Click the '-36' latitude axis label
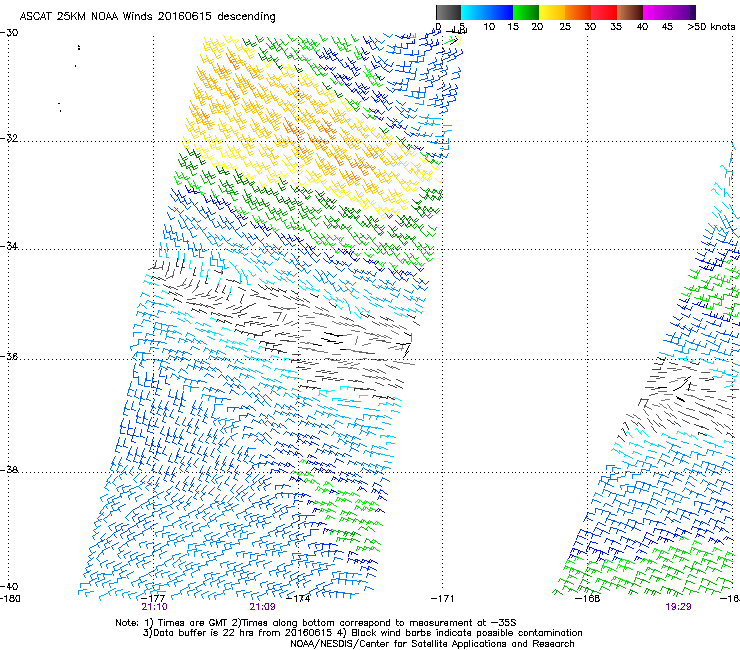The image size is (740, 650). 9,356
